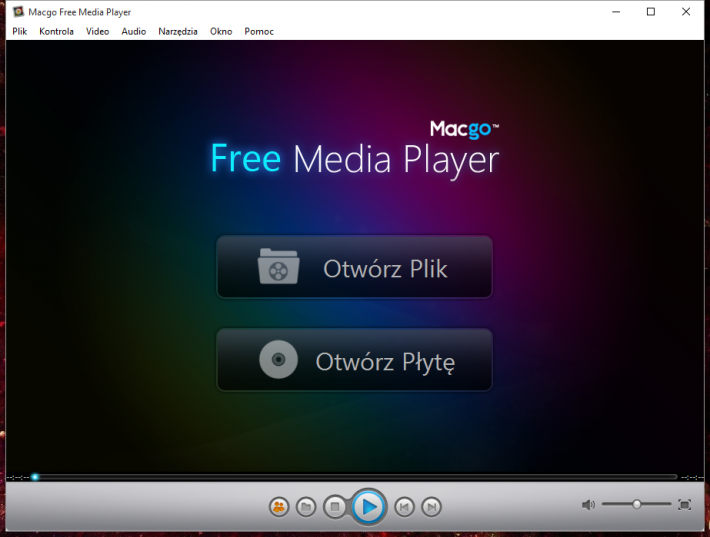This screenshot has height=537, width=710.
Task: Close the Macgo Free Media Player window
Action: [686, 12]
